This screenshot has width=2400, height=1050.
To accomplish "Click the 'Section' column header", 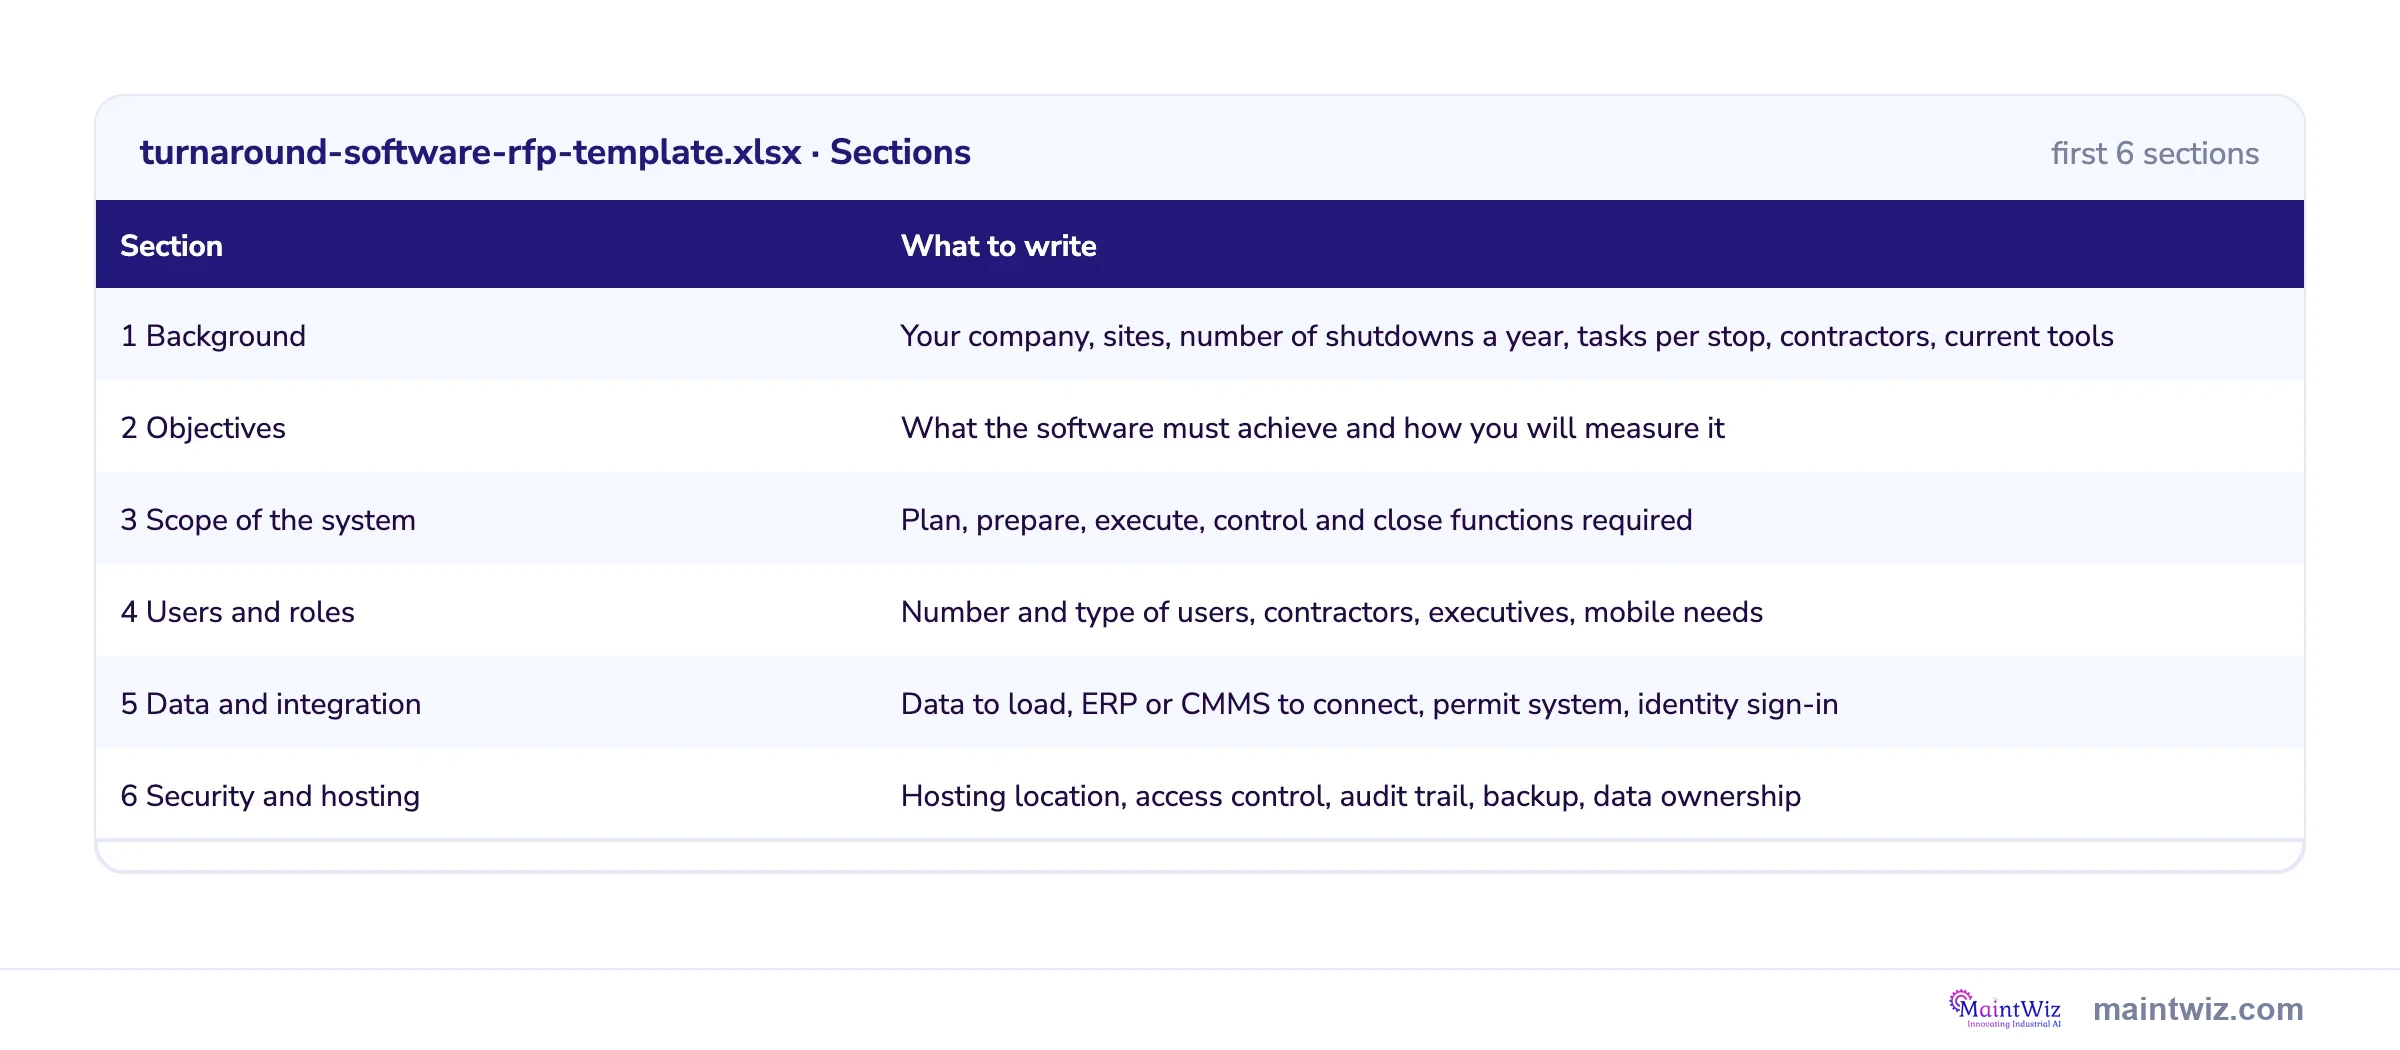I will click(171, 246).
